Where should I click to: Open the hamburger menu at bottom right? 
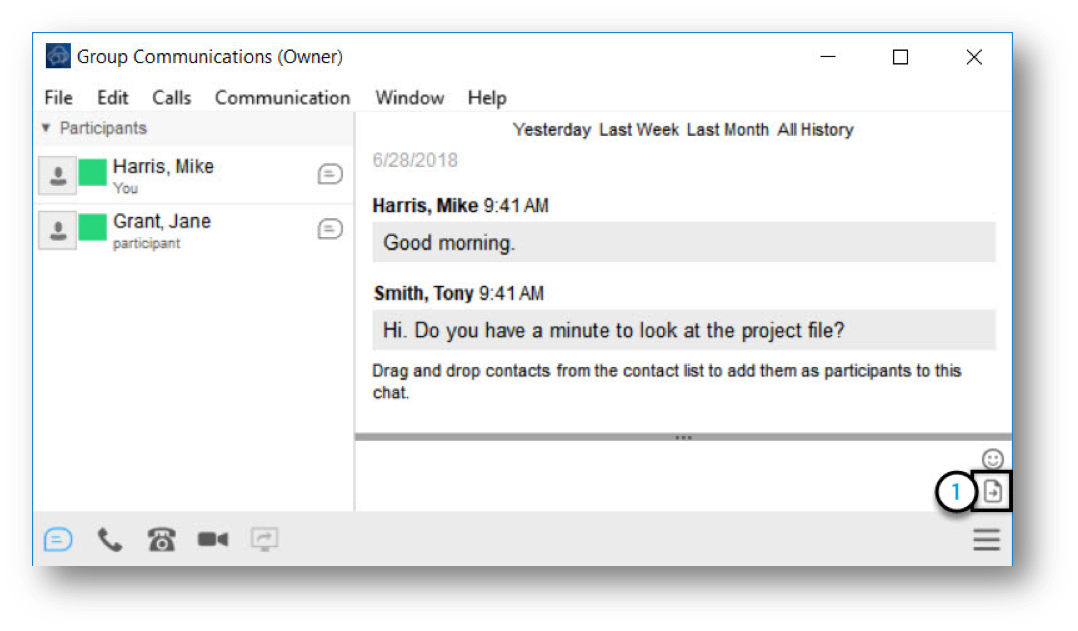(987, 540)
